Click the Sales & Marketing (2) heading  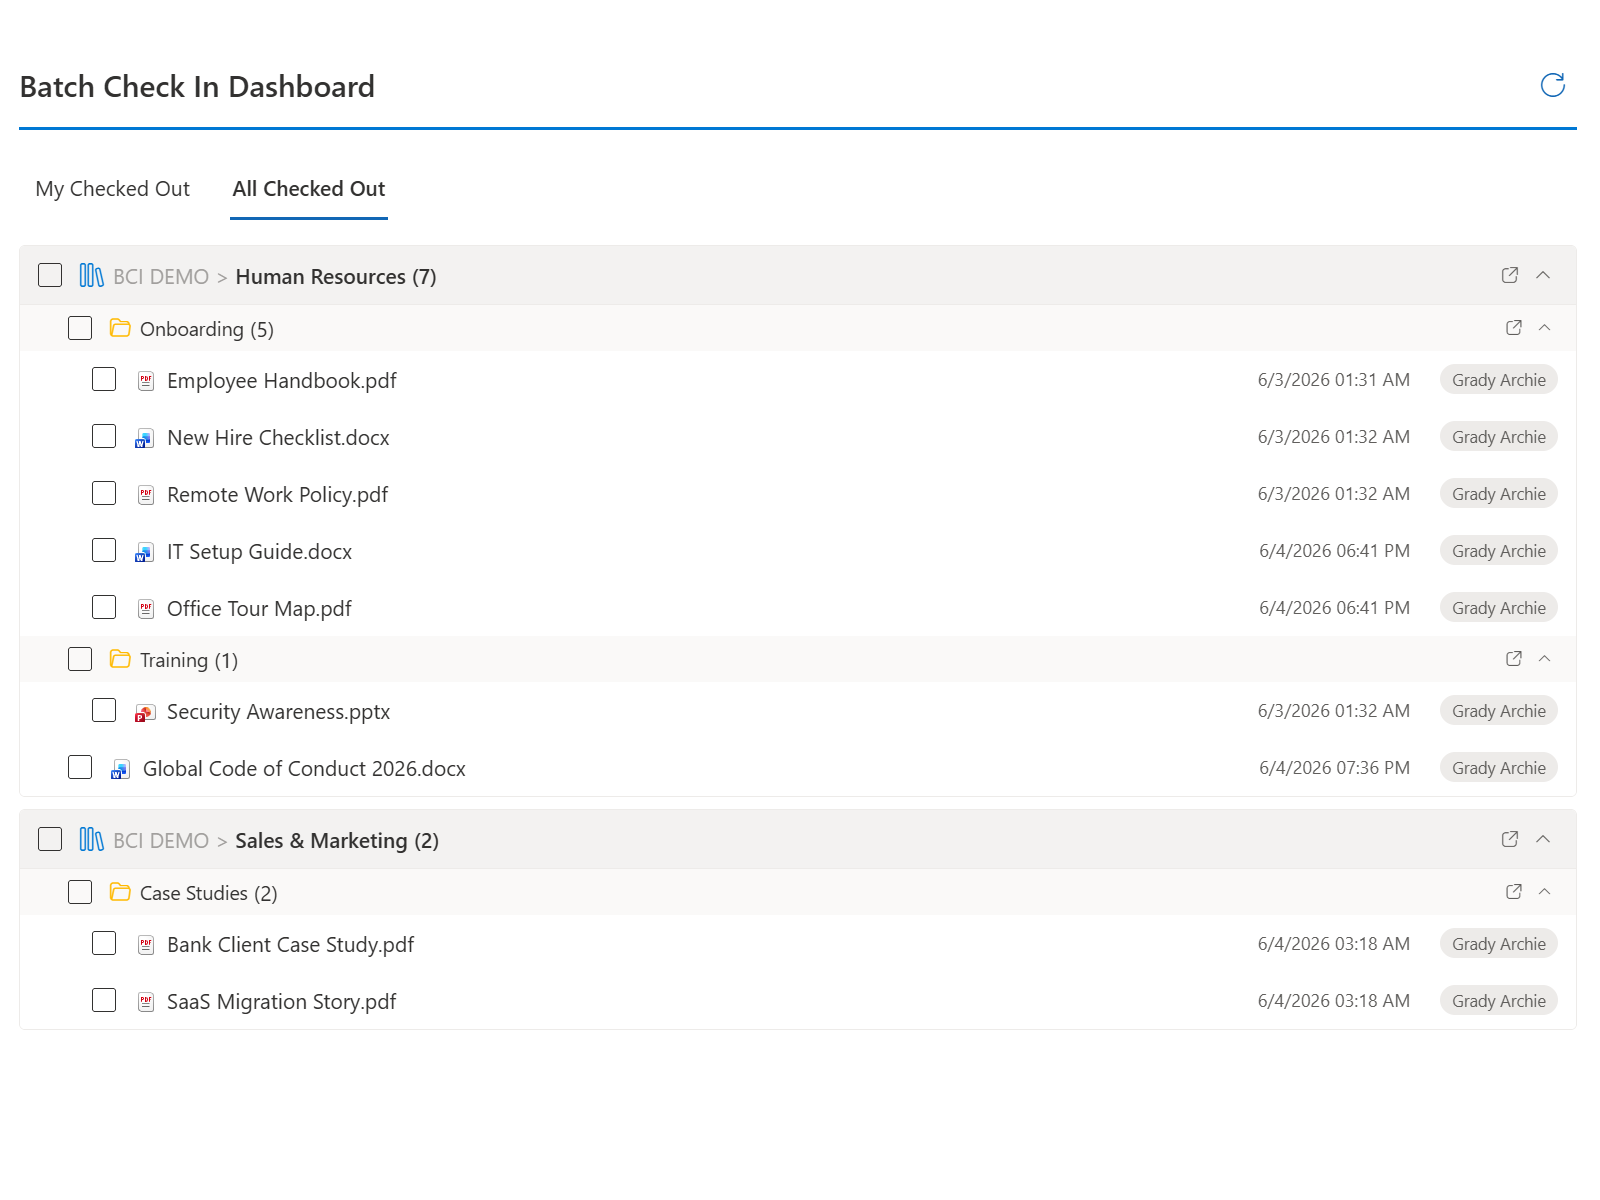pos(337,841)
